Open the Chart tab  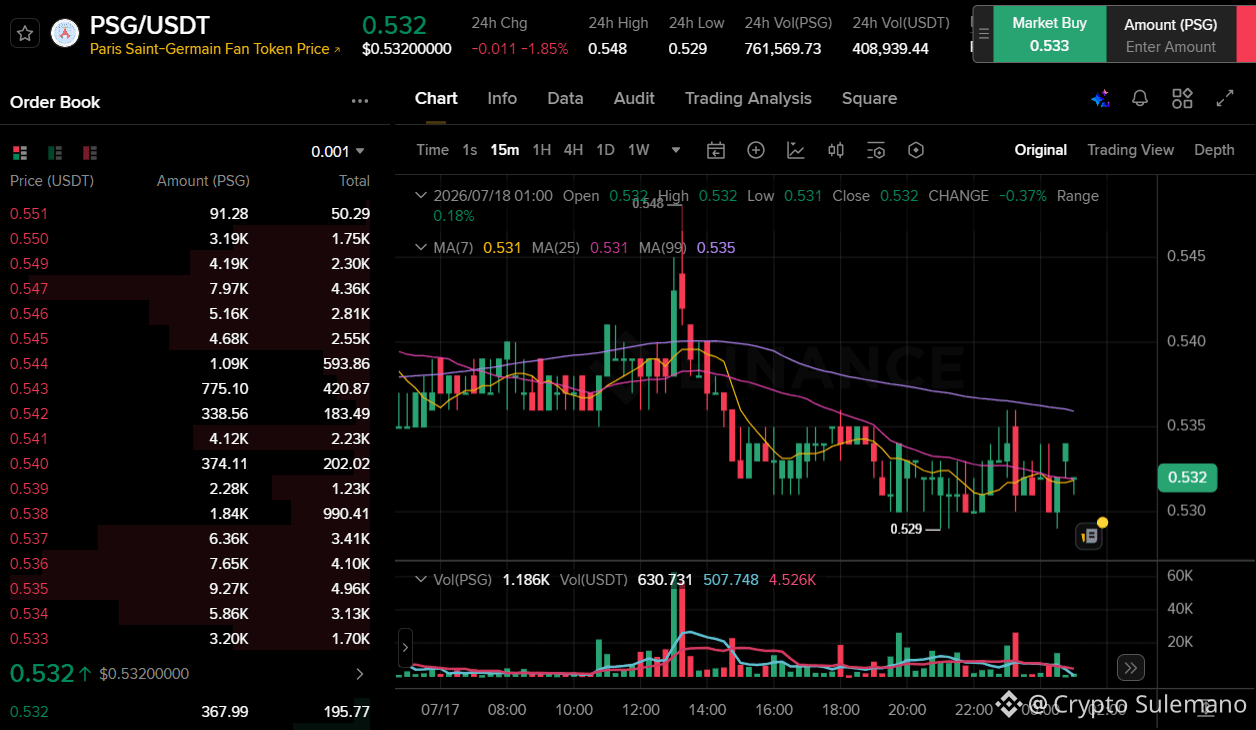436,98
